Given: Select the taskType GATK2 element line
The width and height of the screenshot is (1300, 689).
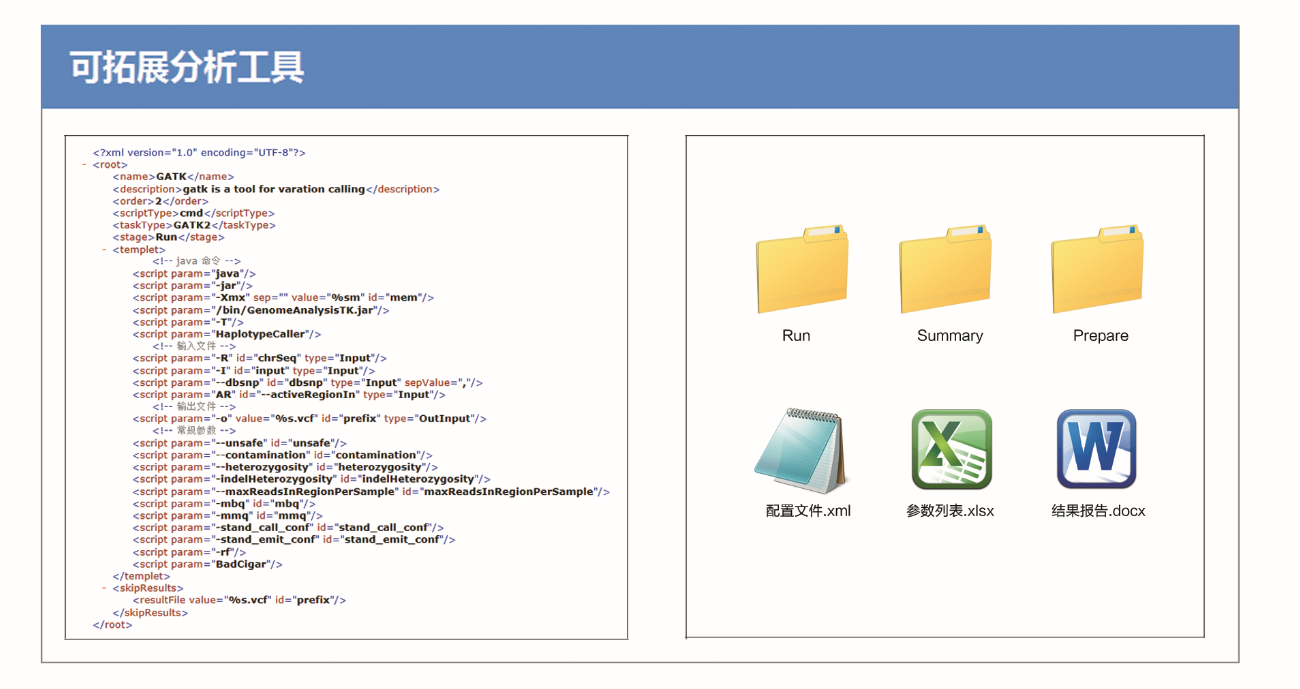Looking at the screenshot, I should (x=194, y=225).
